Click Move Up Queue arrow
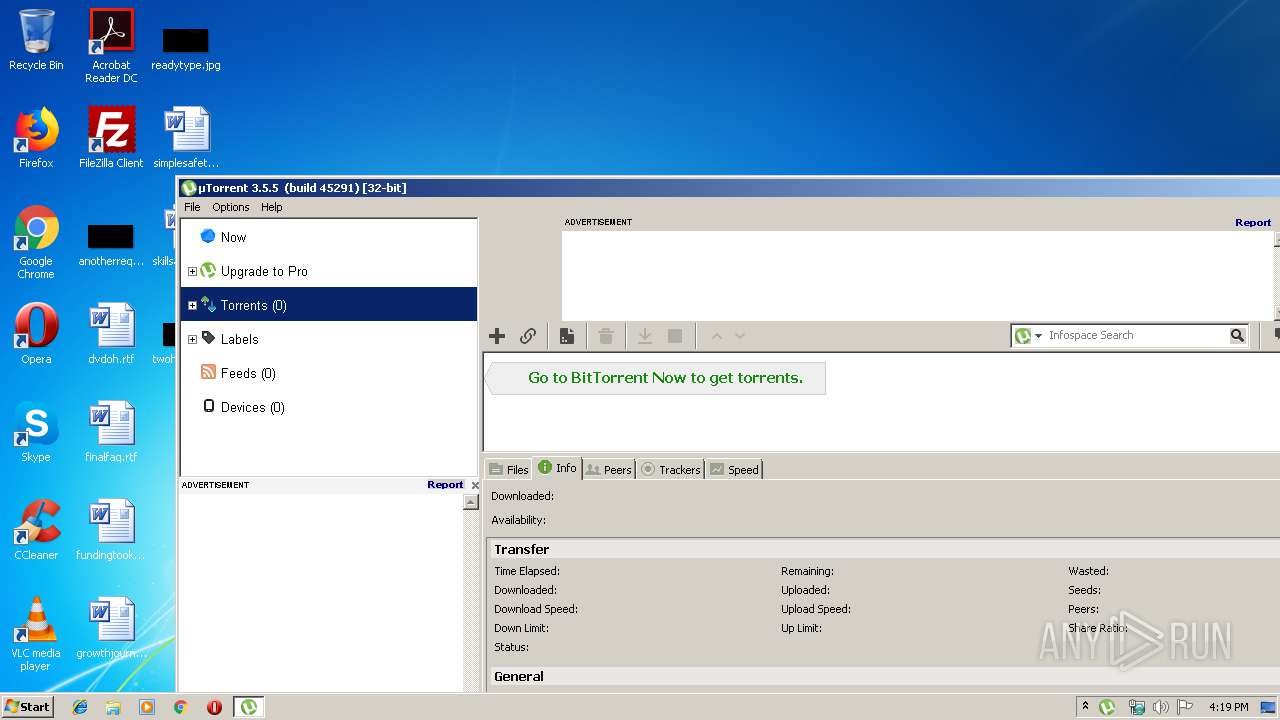Image resolution: width=1280 pixels, height=720 pixels. point(716,336)
